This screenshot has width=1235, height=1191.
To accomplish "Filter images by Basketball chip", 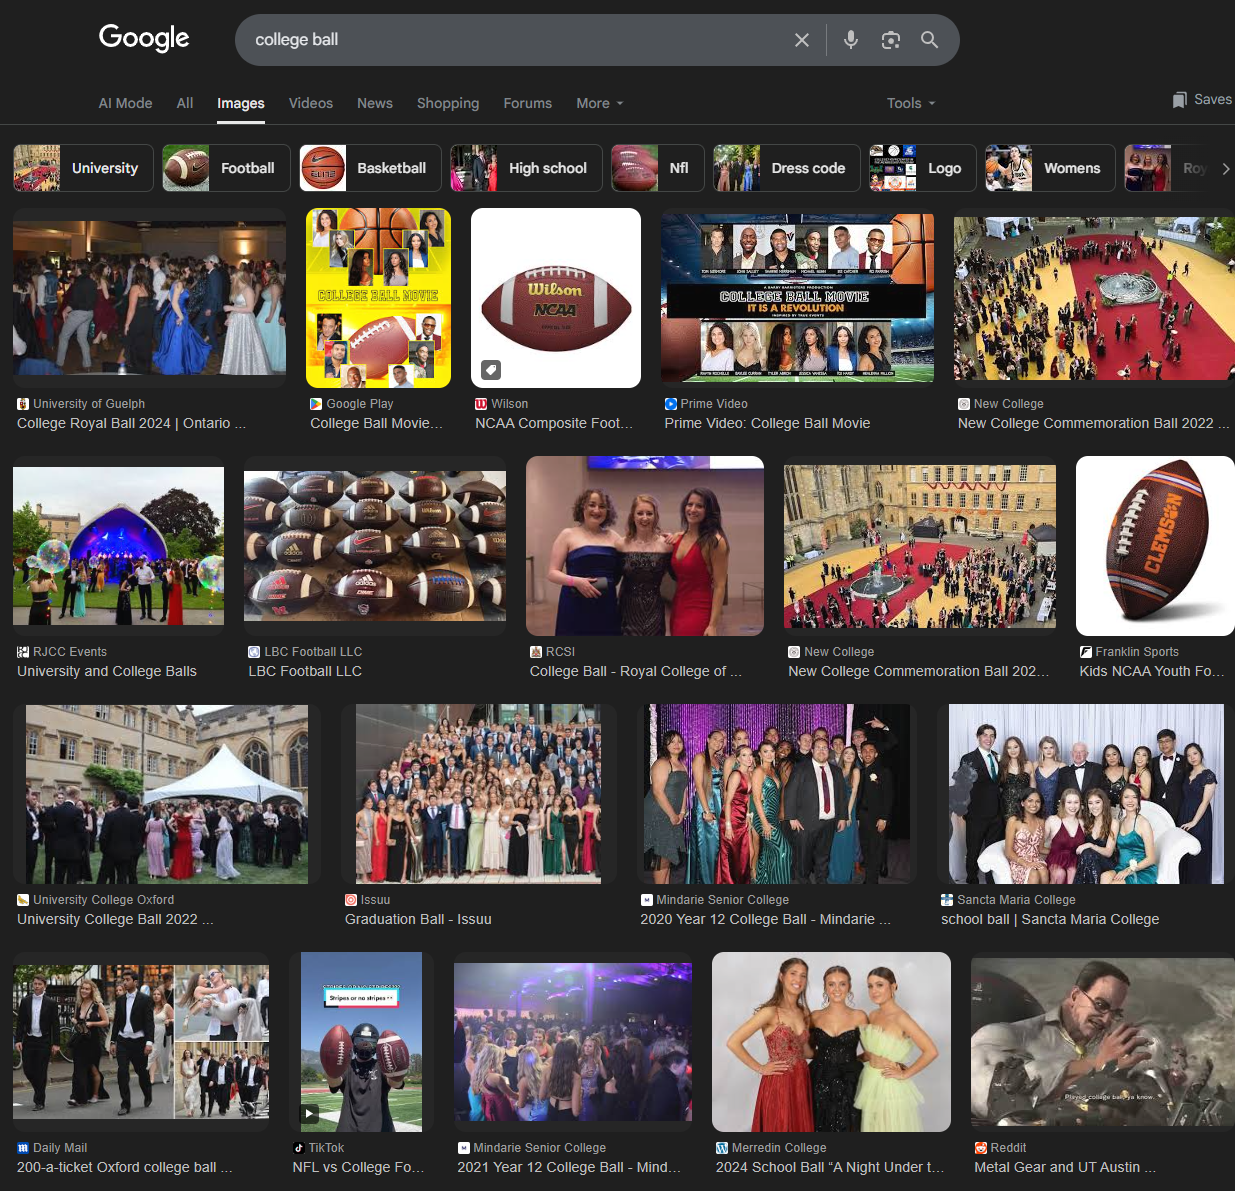I will (370, 168).
